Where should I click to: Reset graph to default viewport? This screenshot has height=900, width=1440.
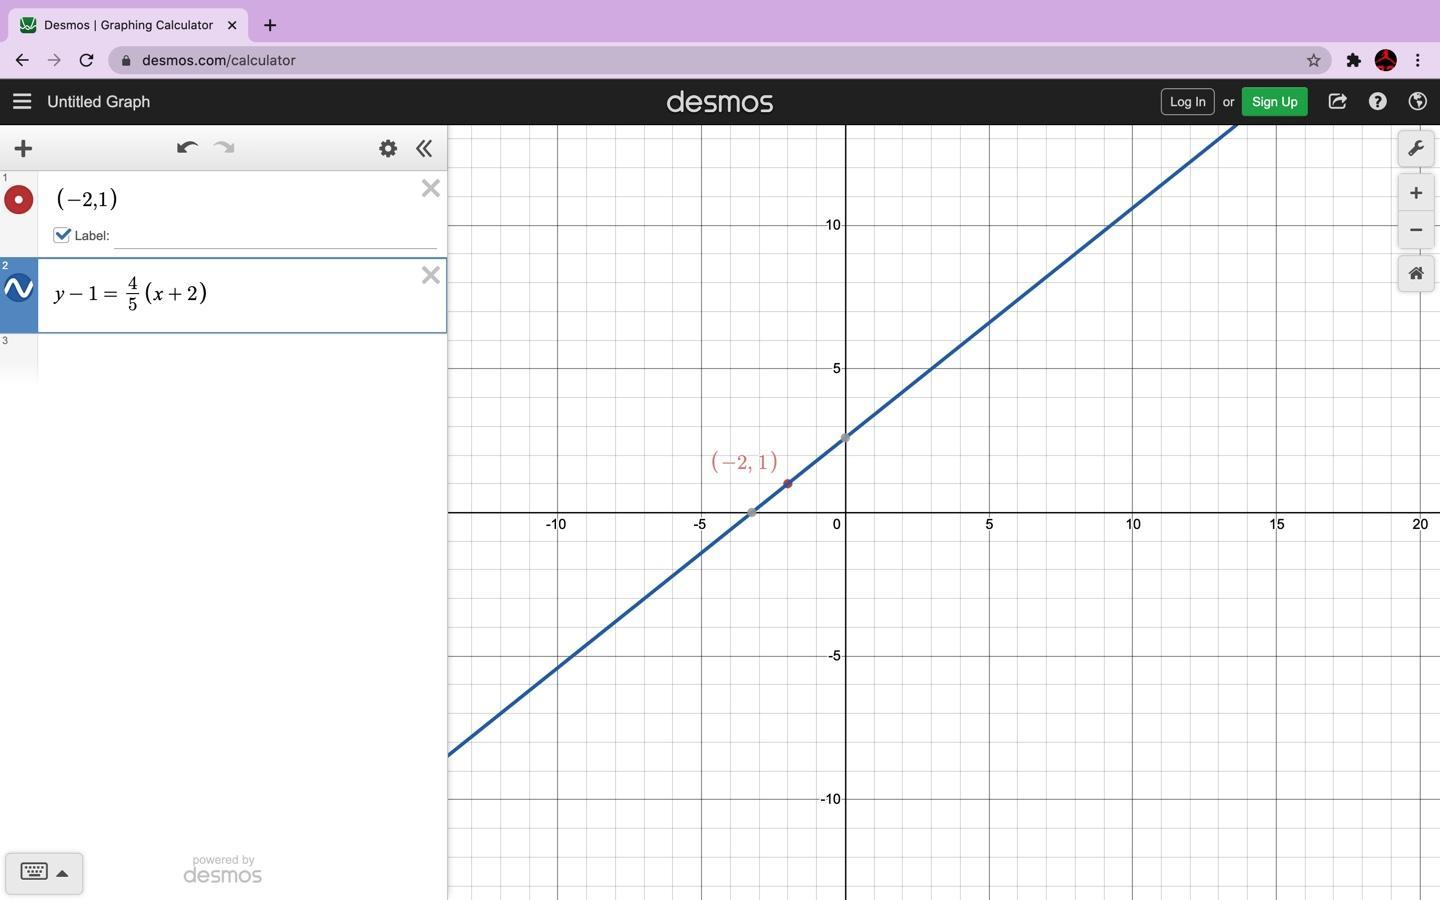[x=1416, y=274]
